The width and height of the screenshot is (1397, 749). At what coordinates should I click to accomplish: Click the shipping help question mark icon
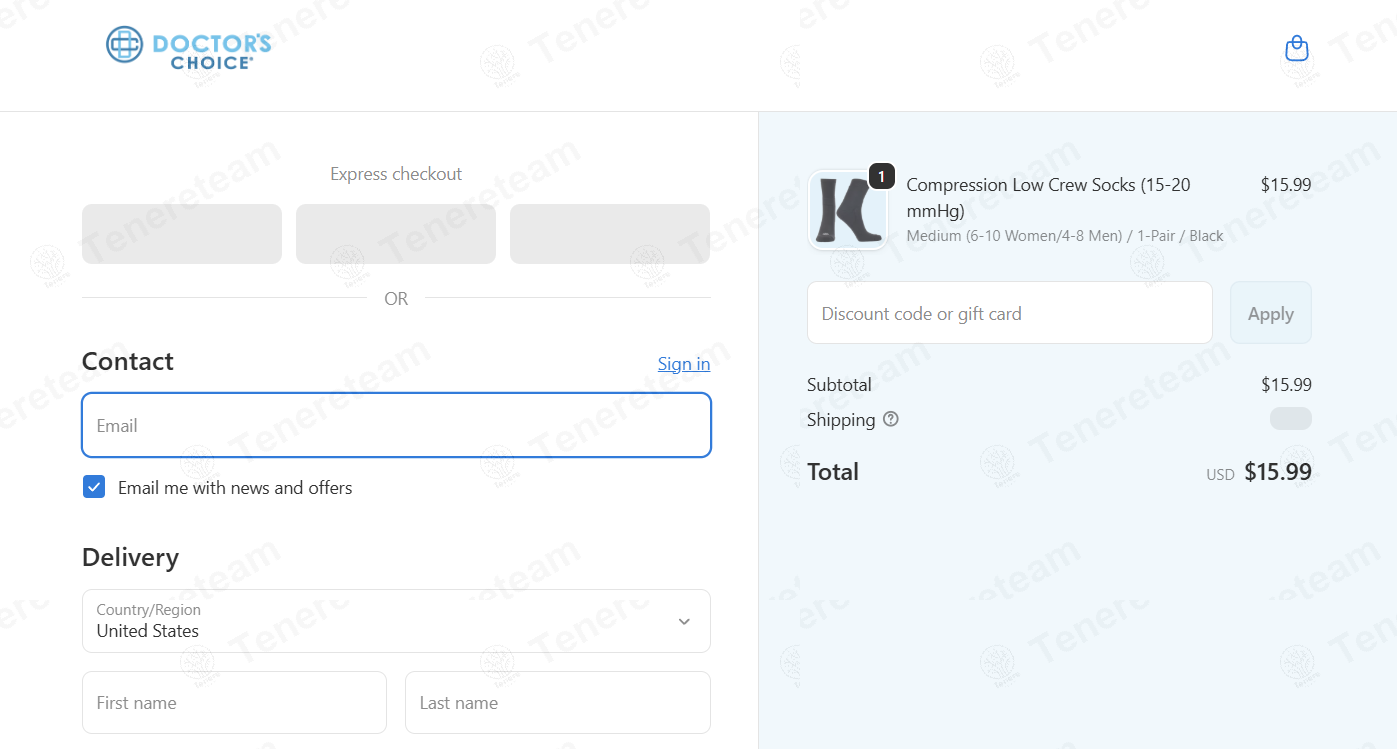[891, 419]
